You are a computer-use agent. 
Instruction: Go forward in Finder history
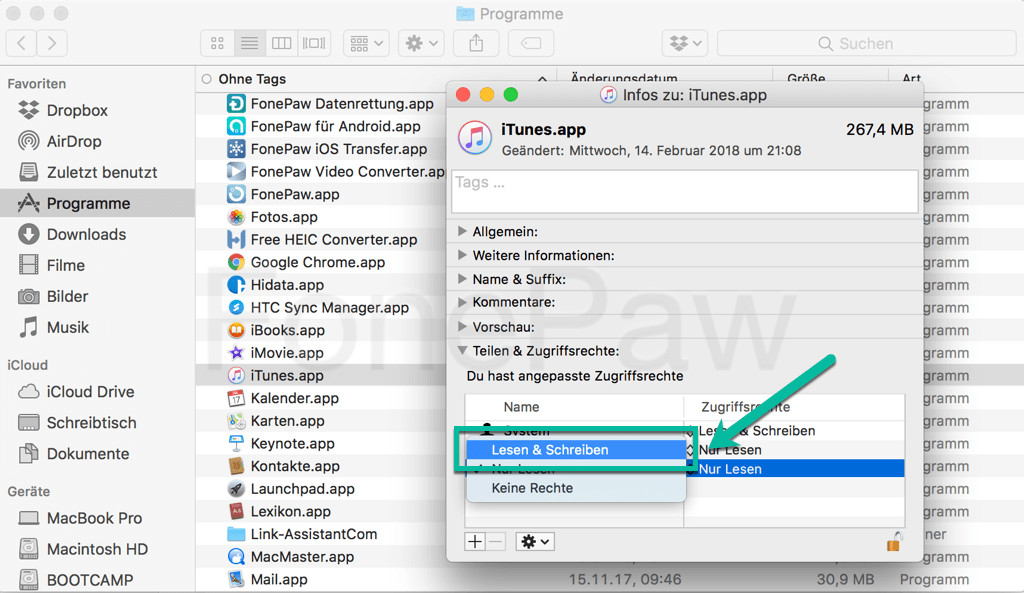pyautogui.click(x=52, y=44)
